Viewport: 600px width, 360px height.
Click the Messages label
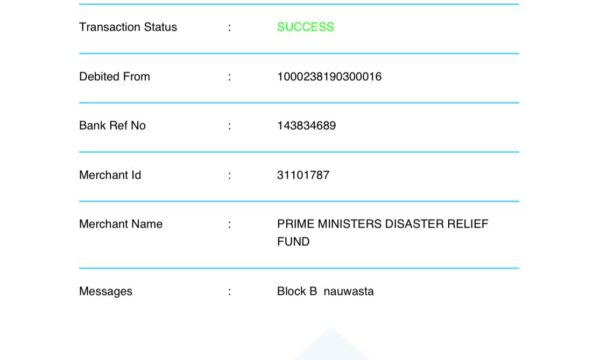(x=106, y=292)
